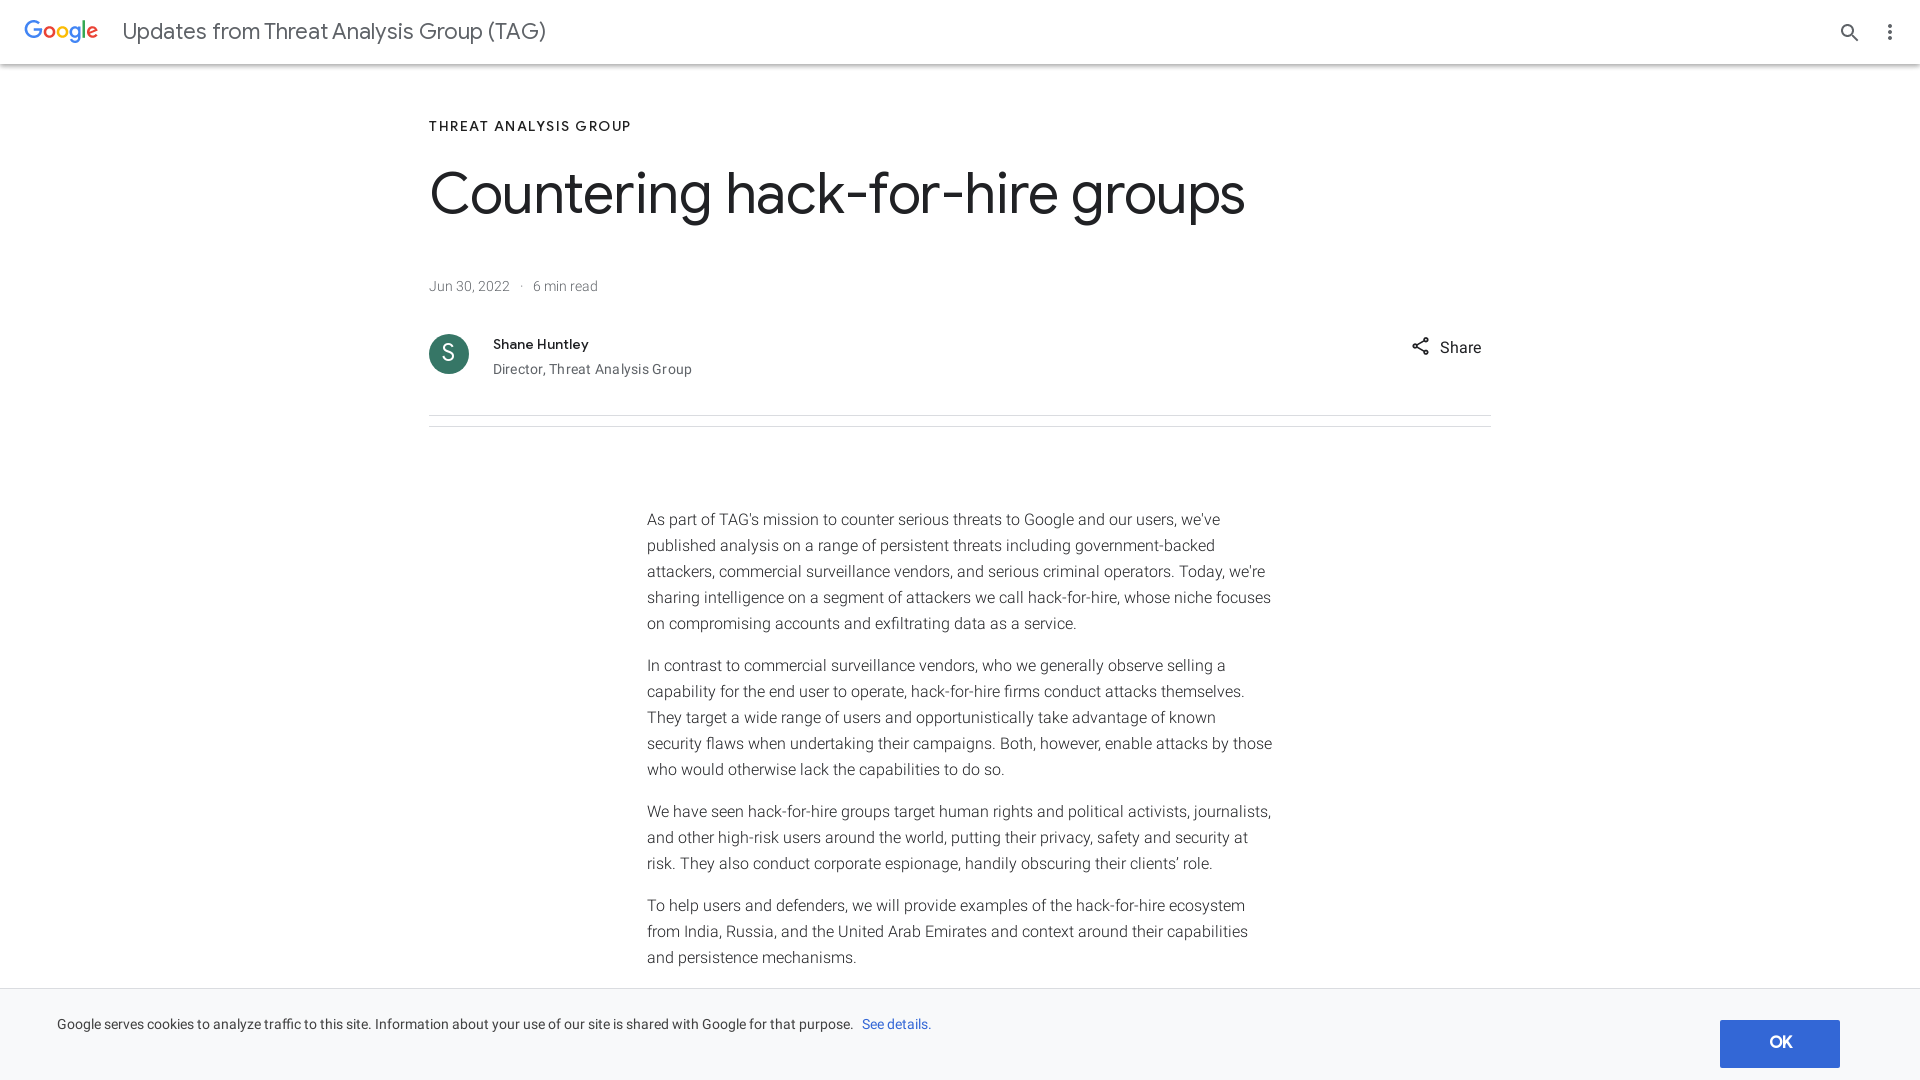Click the "6 min read" indicator

pyautogui.click(x=564, y=286)
